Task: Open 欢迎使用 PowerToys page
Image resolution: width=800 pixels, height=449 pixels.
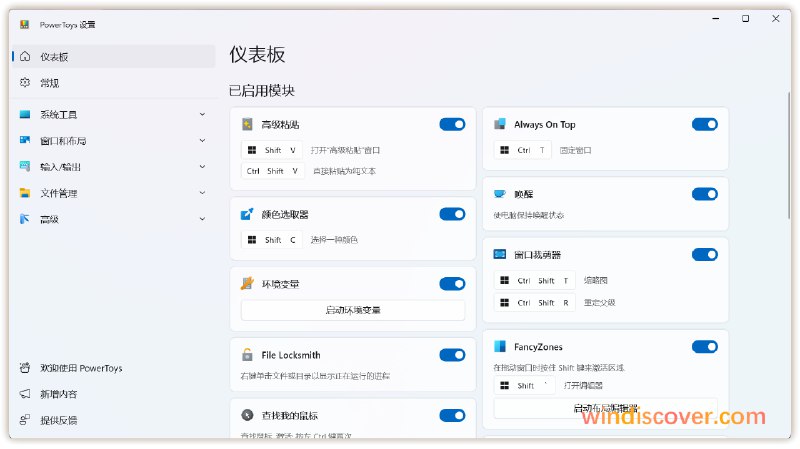Action: [113, 368]
